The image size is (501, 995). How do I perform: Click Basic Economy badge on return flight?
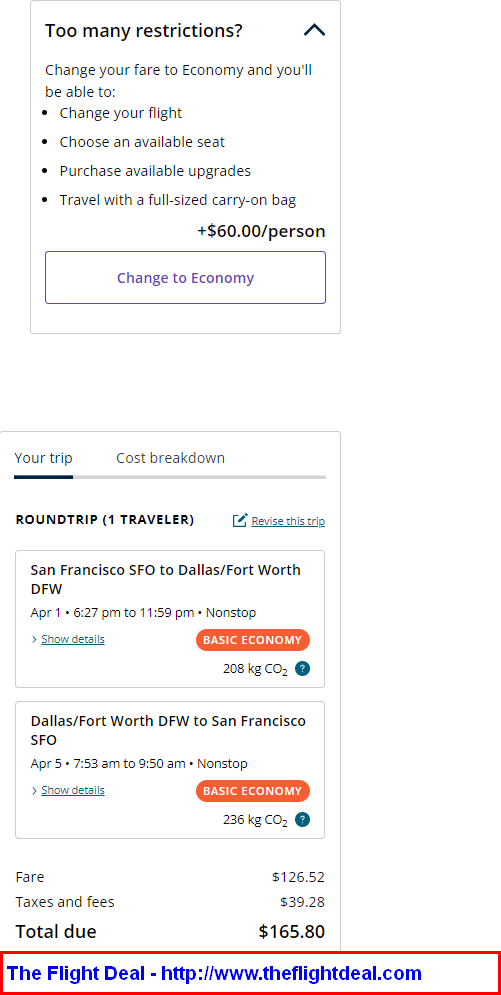[x=252, y=791]
